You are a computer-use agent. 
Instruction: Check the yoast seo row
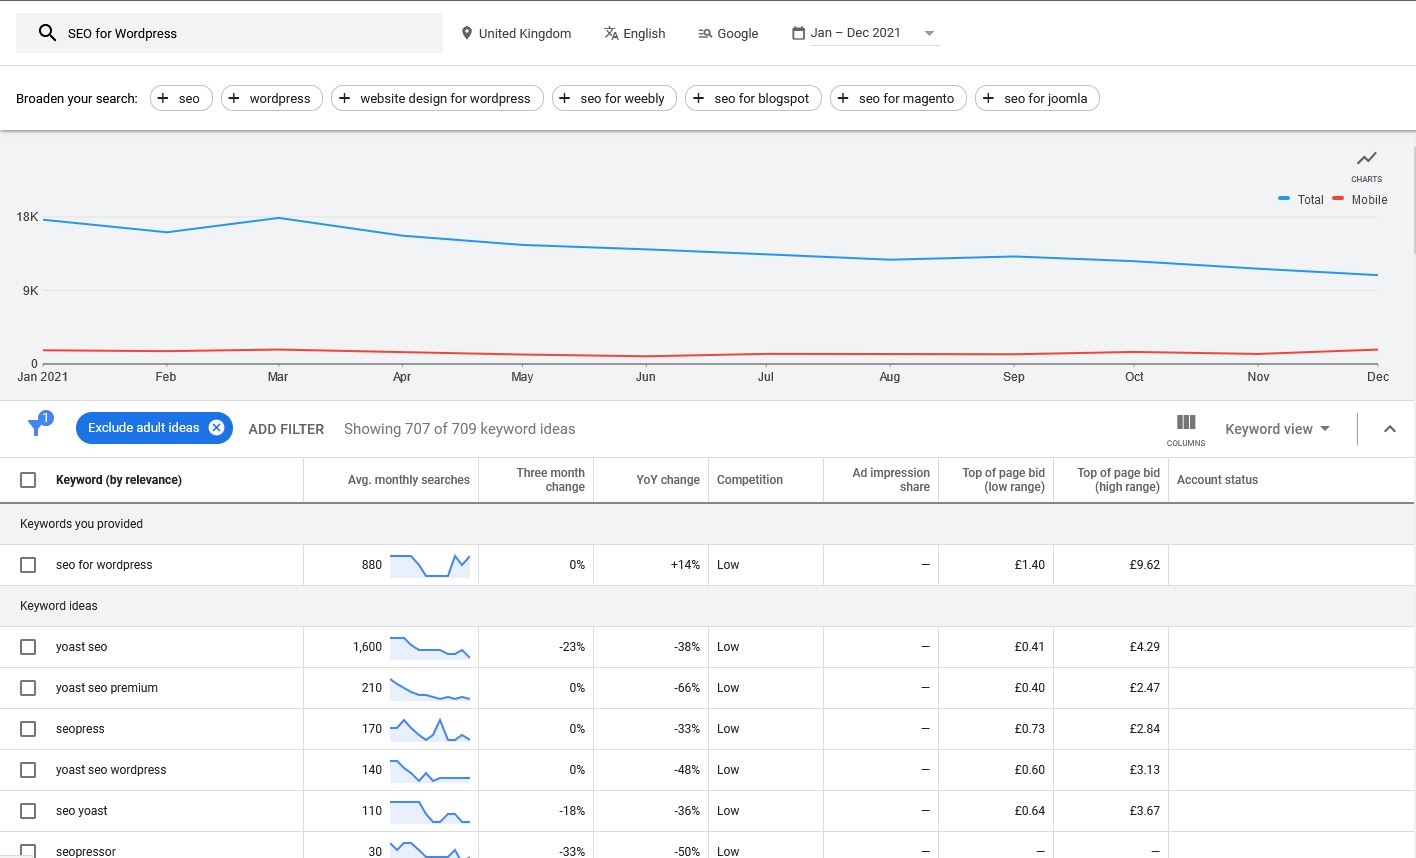tap(28, 647)
